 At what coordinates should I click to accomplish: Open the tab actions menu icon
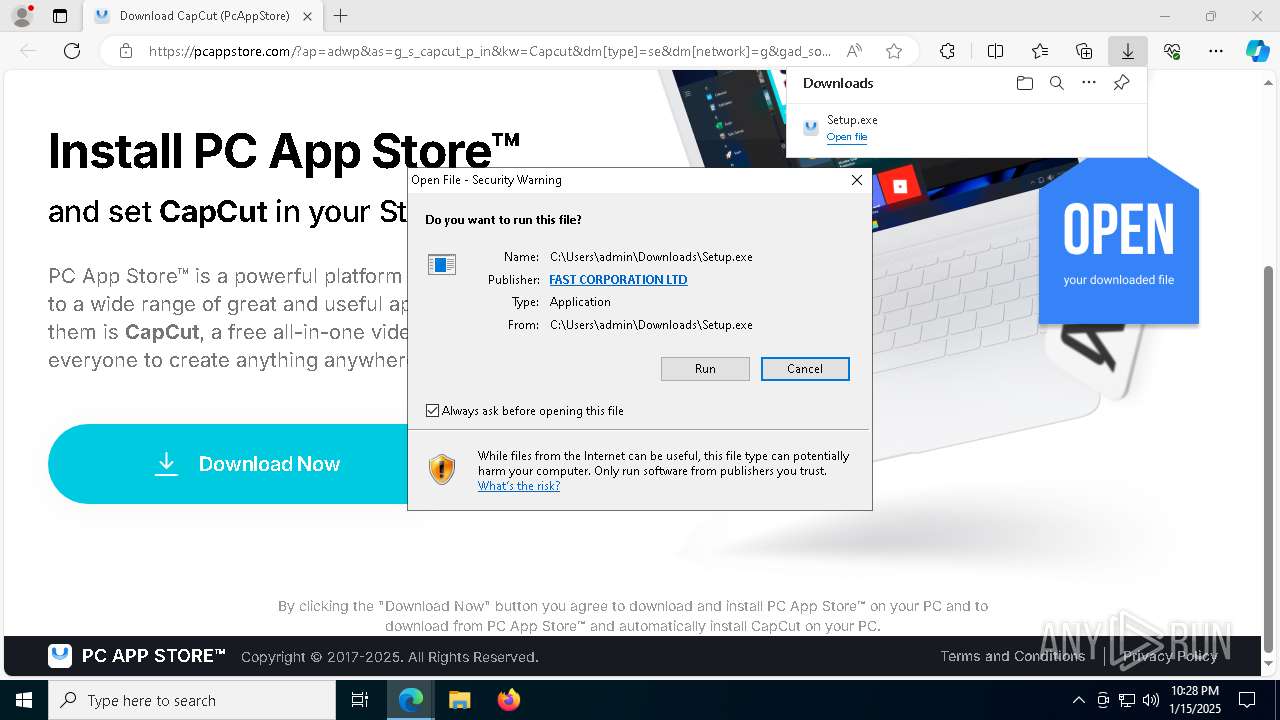(x=60, y=16)
